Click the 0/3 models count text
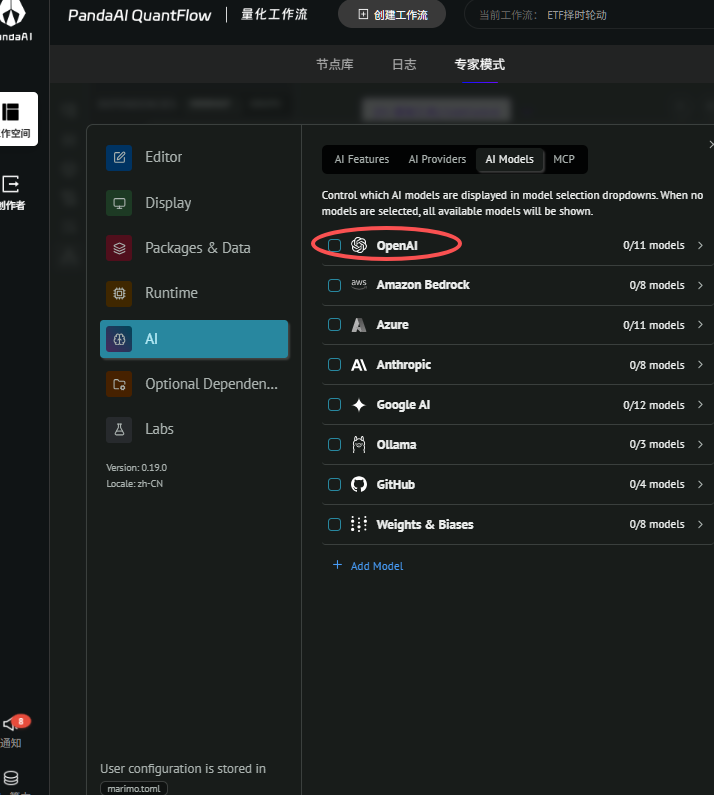 pos(657,444)
